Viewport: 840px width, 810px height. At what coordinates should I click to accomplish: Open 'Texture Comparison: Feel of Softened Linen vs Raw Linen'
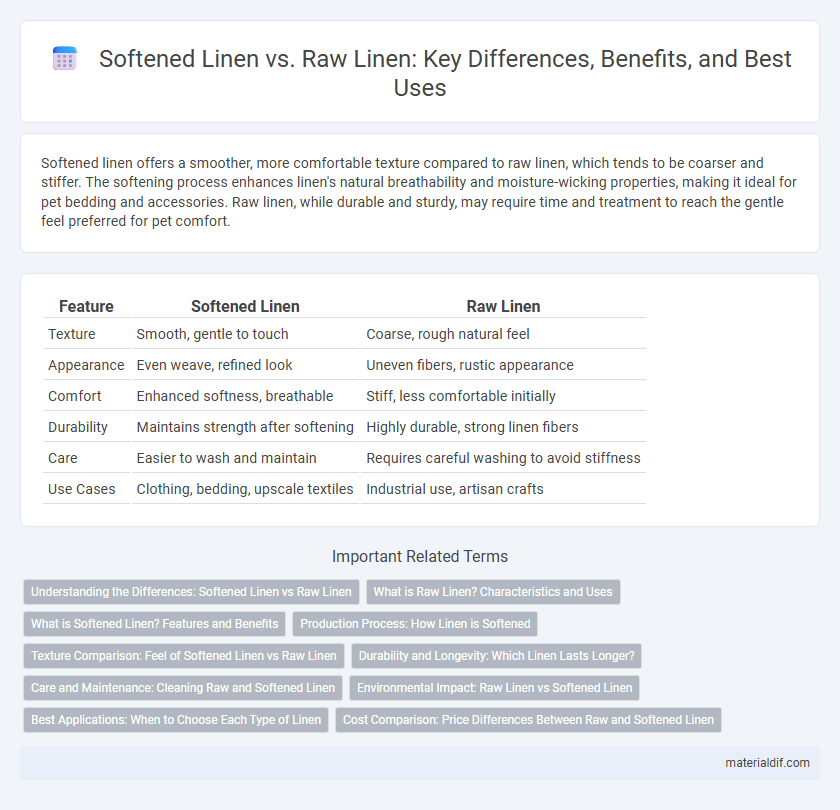point(184,656)
